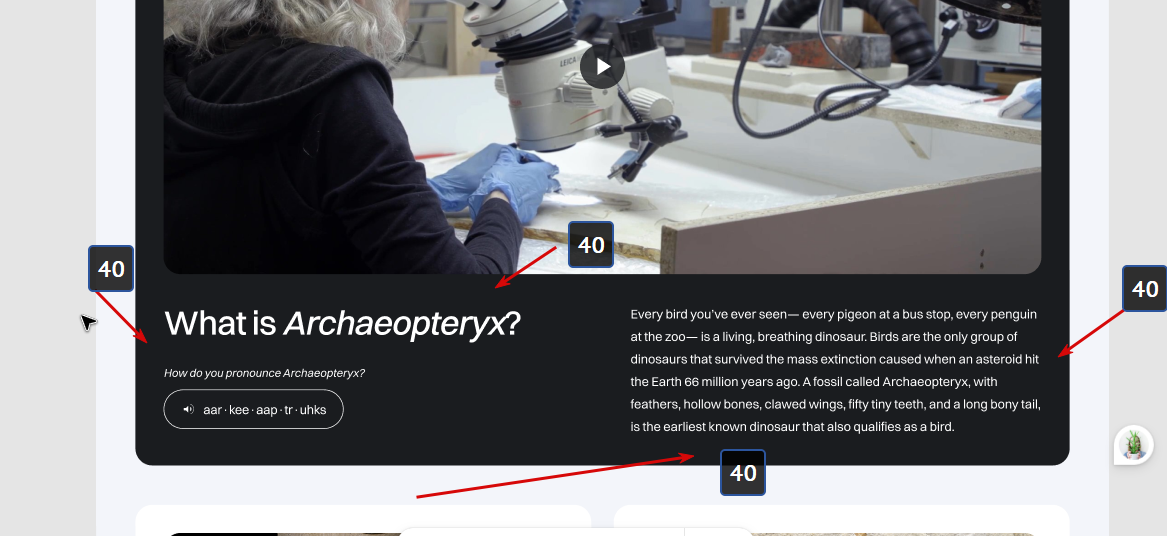Click the potted plant floating widget icon
1167x536 pixels.
1133,445
